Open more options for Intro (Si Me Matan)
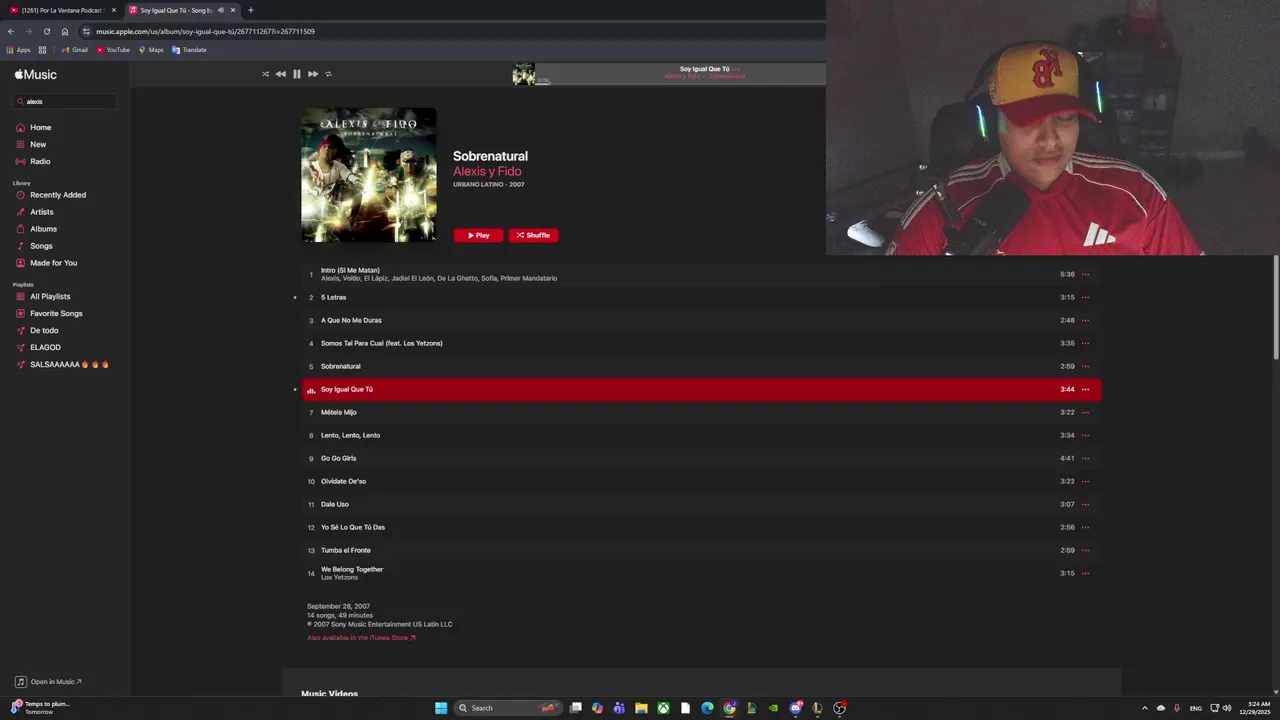This screenshot has width=1280, height=720. pyautogui.click(x=1085, y=274)
